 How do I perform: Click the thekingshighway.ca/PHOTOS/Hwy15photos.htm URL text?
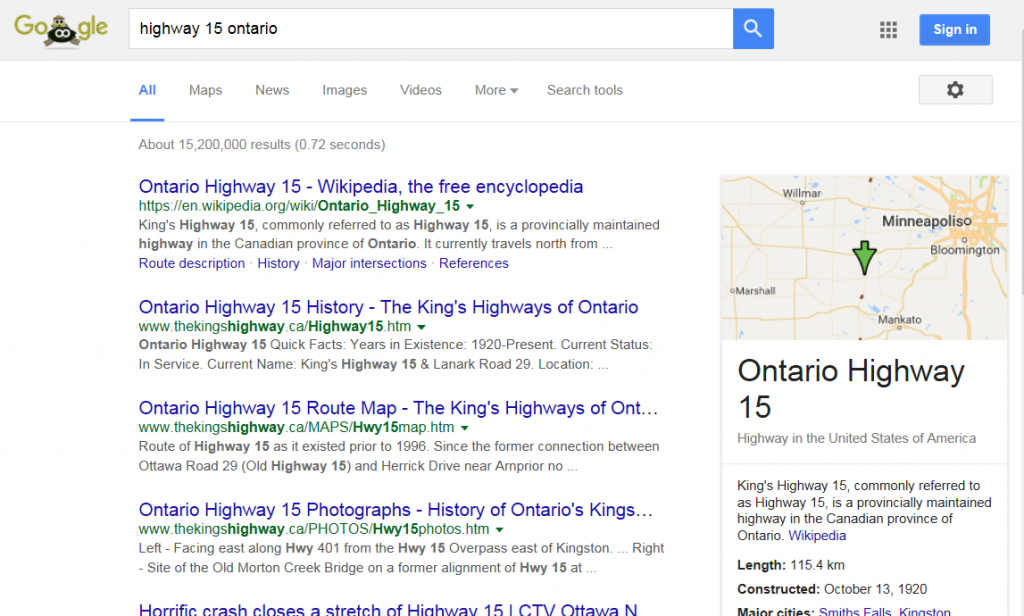(x=314, y=529)
